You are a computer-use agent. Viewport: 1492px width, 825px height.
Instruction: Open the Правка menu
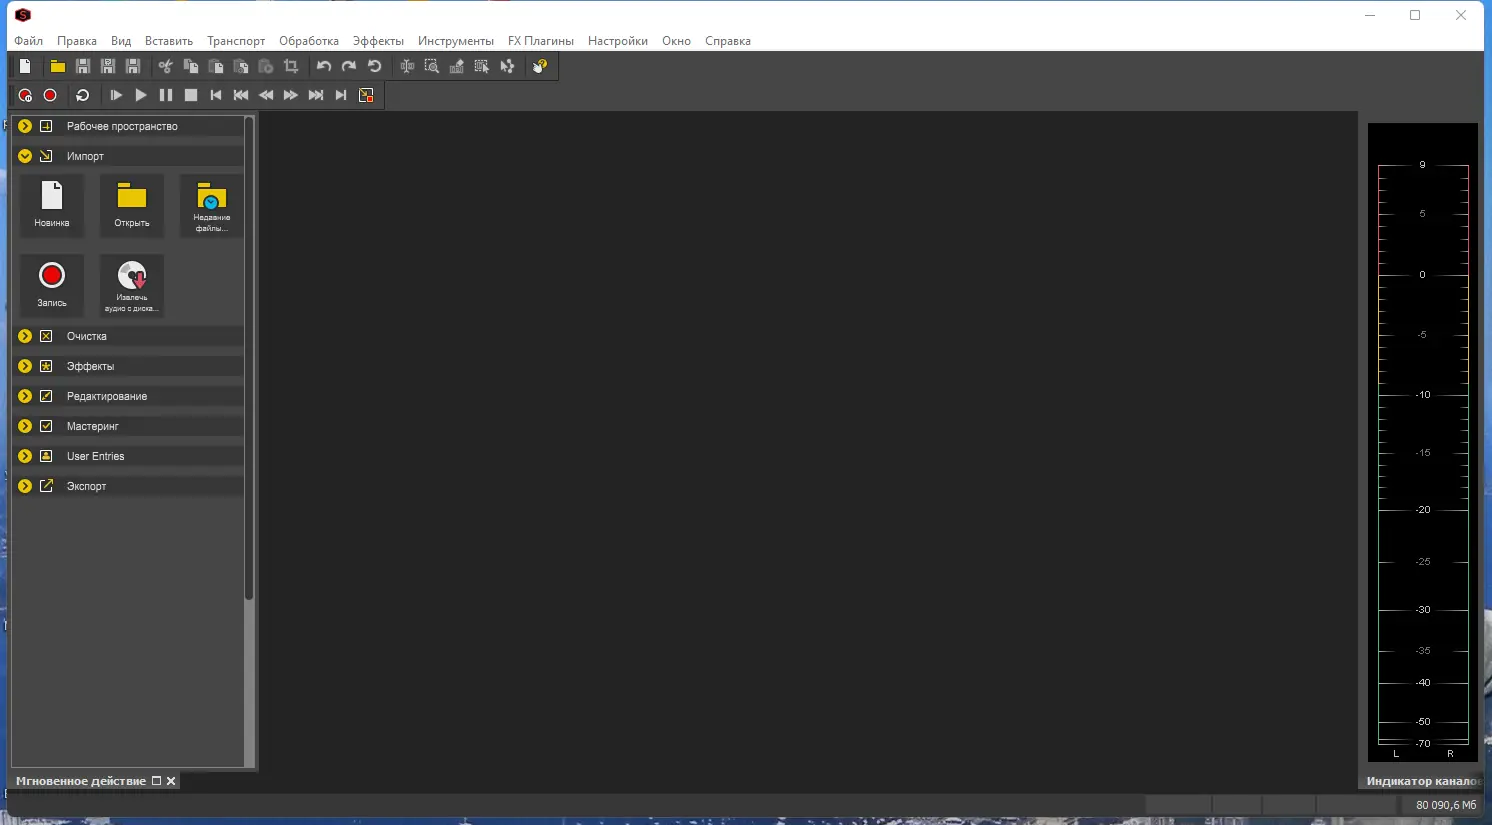coord(77,41)
